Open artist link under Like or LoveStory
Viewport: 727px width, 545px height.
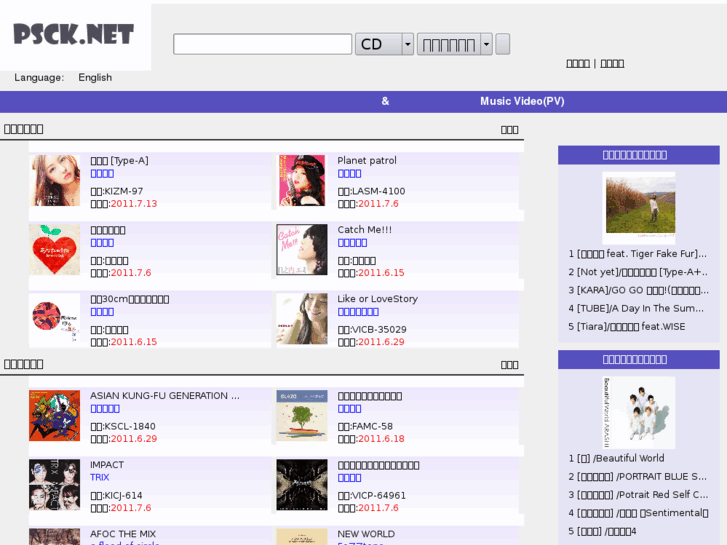pyautogui.click(x=358, y=312)
